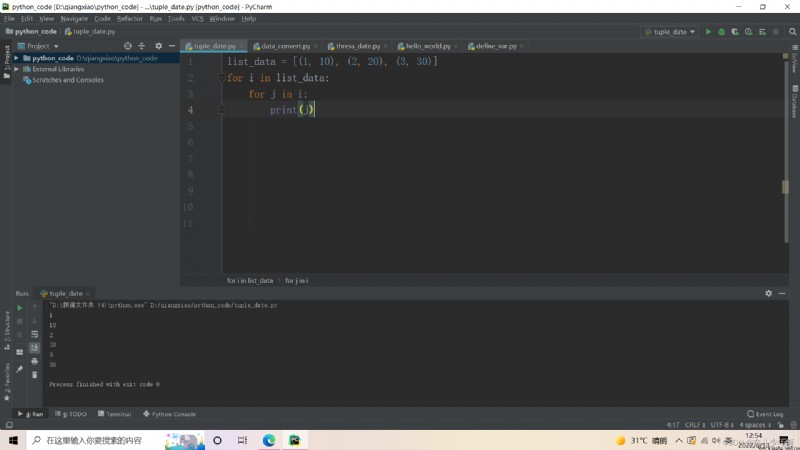The width and height of the screenshot is (800, 450).
Task: Open the Python Console tool window
Action: tap(169, 414)
